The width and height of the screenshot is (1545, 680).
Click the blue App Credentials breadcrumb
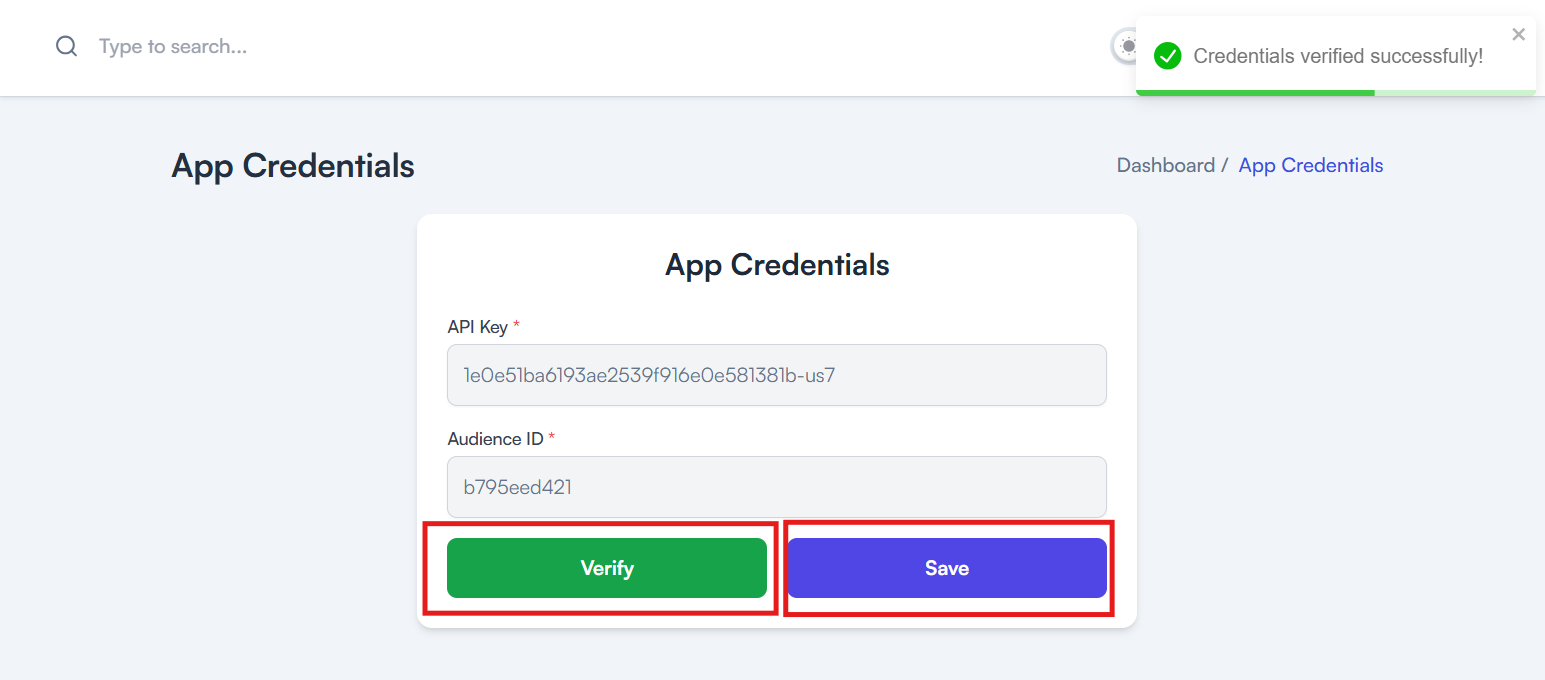pyautogui.click(x=1311, y=165)
